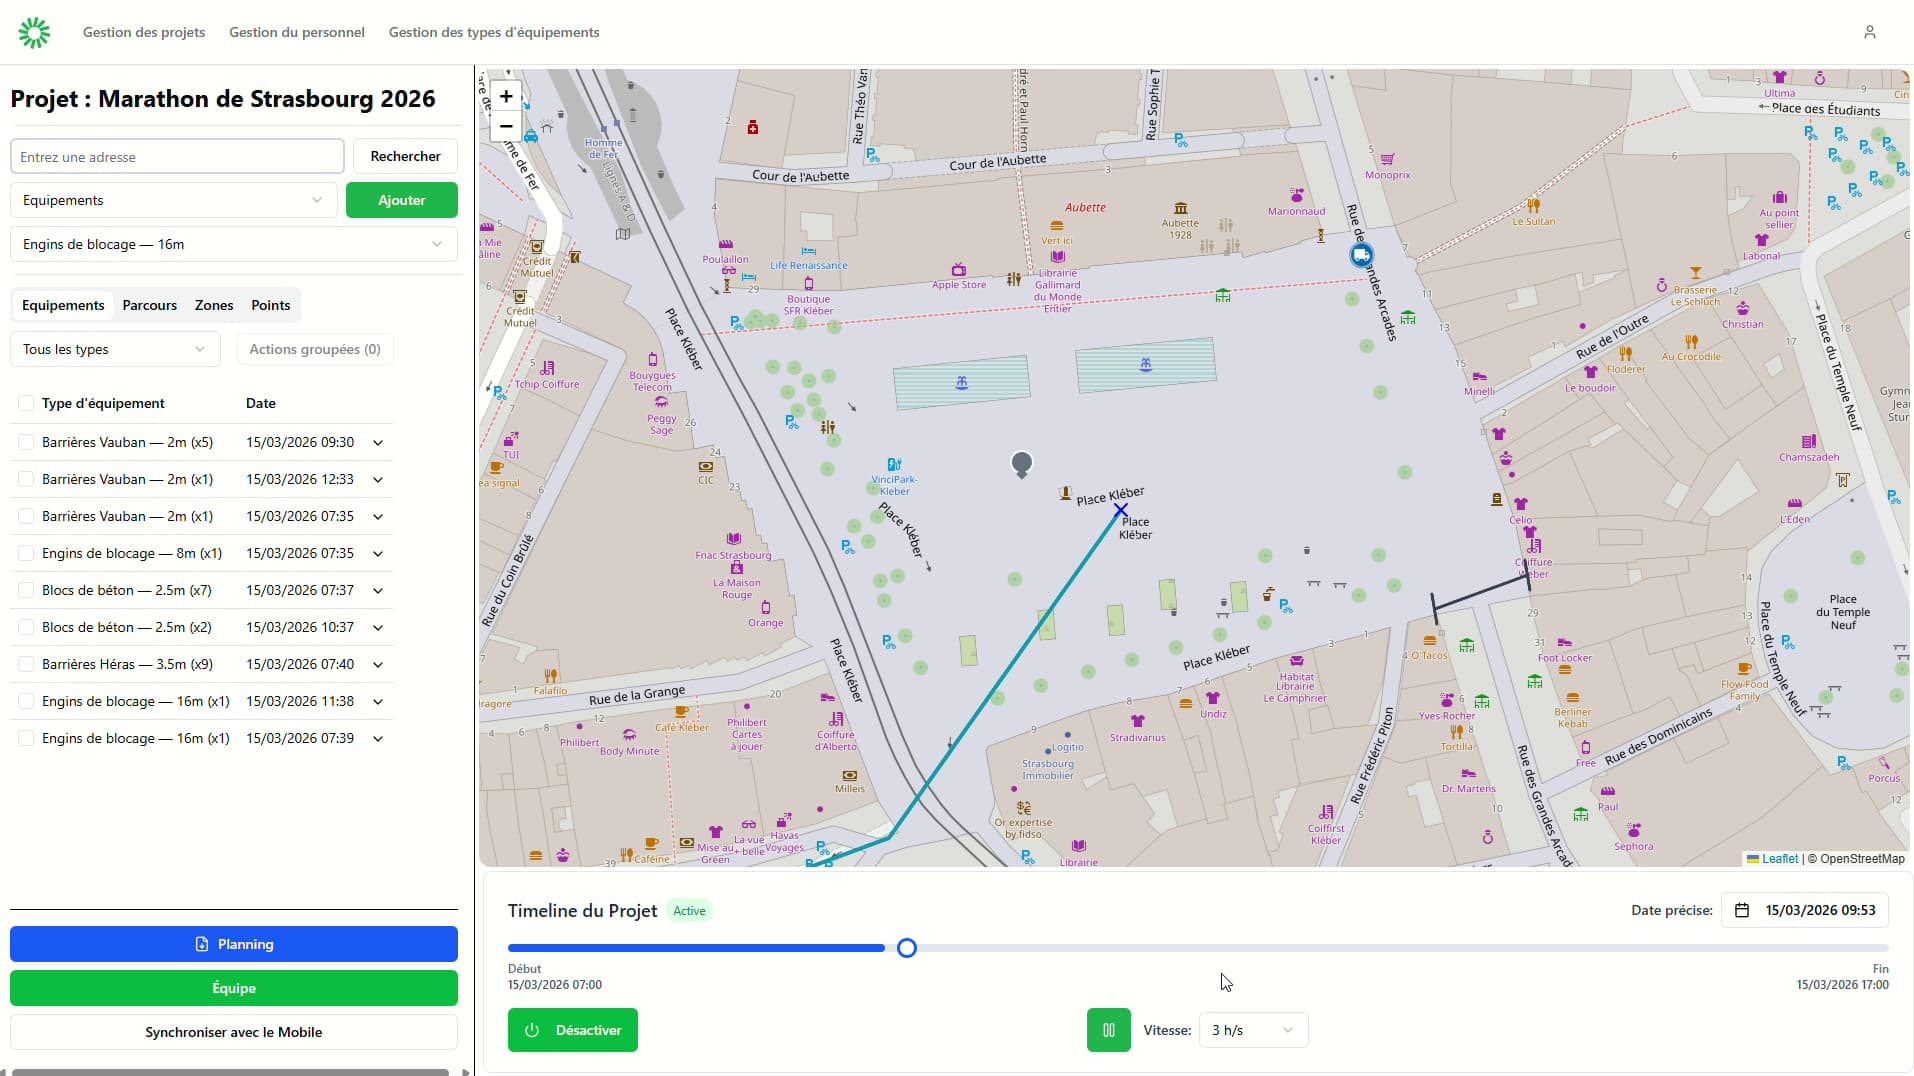Click the blue X marker at Place Kléber
Image resolution: width=1914 pixels, height=1076 pixels.
click(1120, 510)
